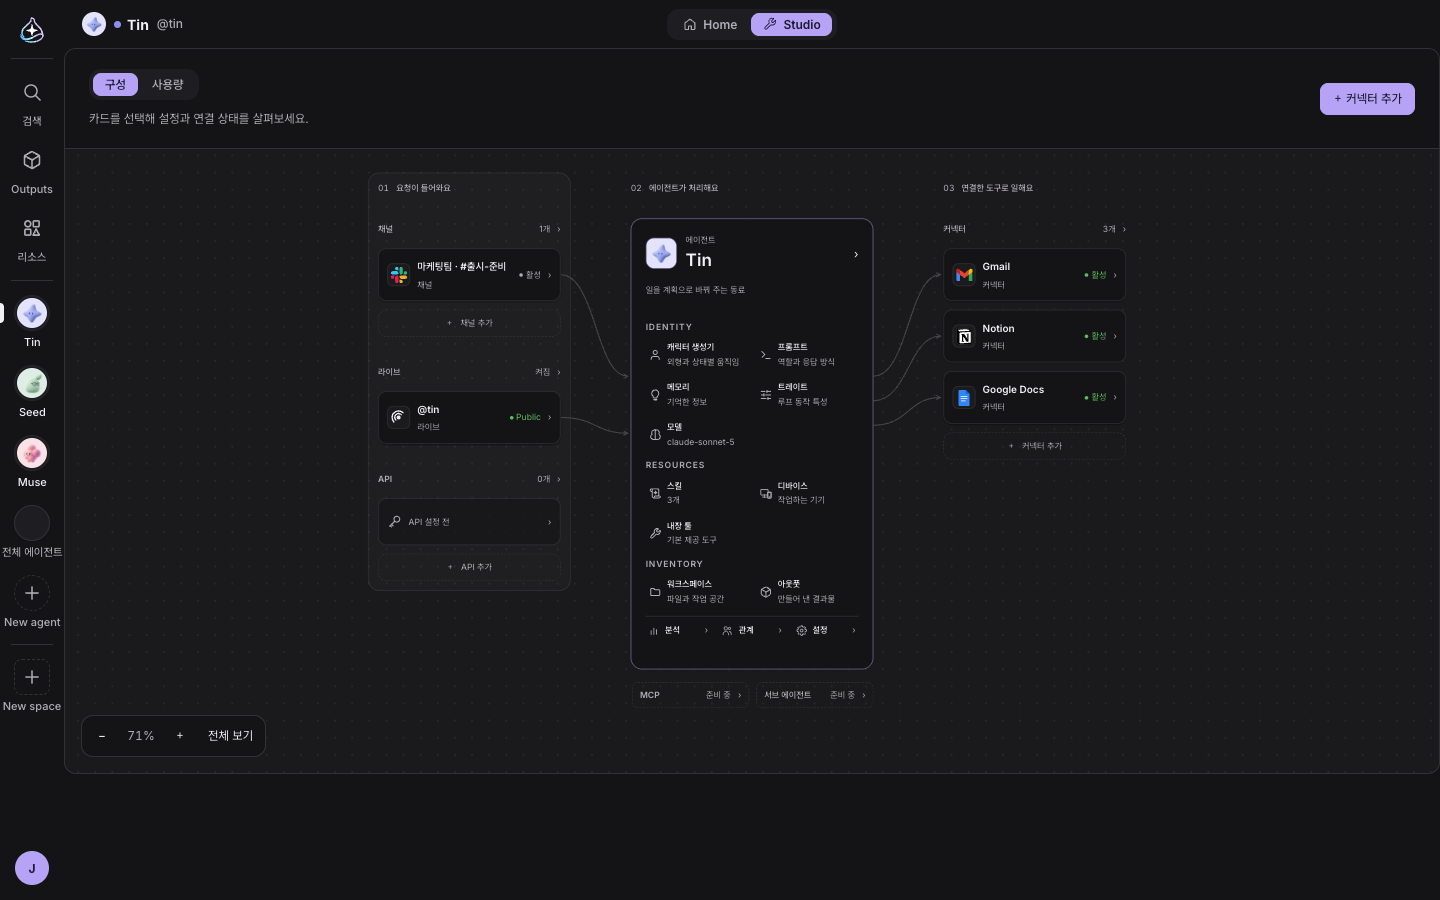
Task: Select the 구성 tab
Action: (116, 85)
